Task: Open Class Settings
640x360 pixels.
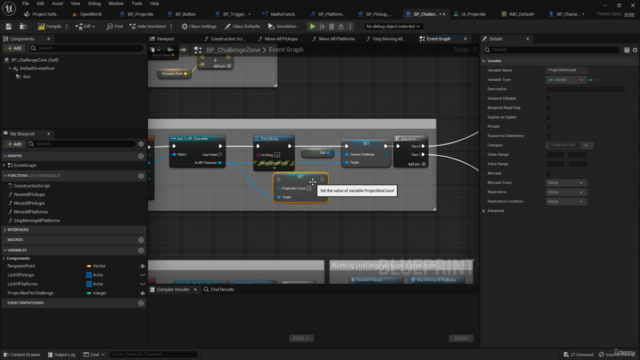Action: (x=199, y=27)
